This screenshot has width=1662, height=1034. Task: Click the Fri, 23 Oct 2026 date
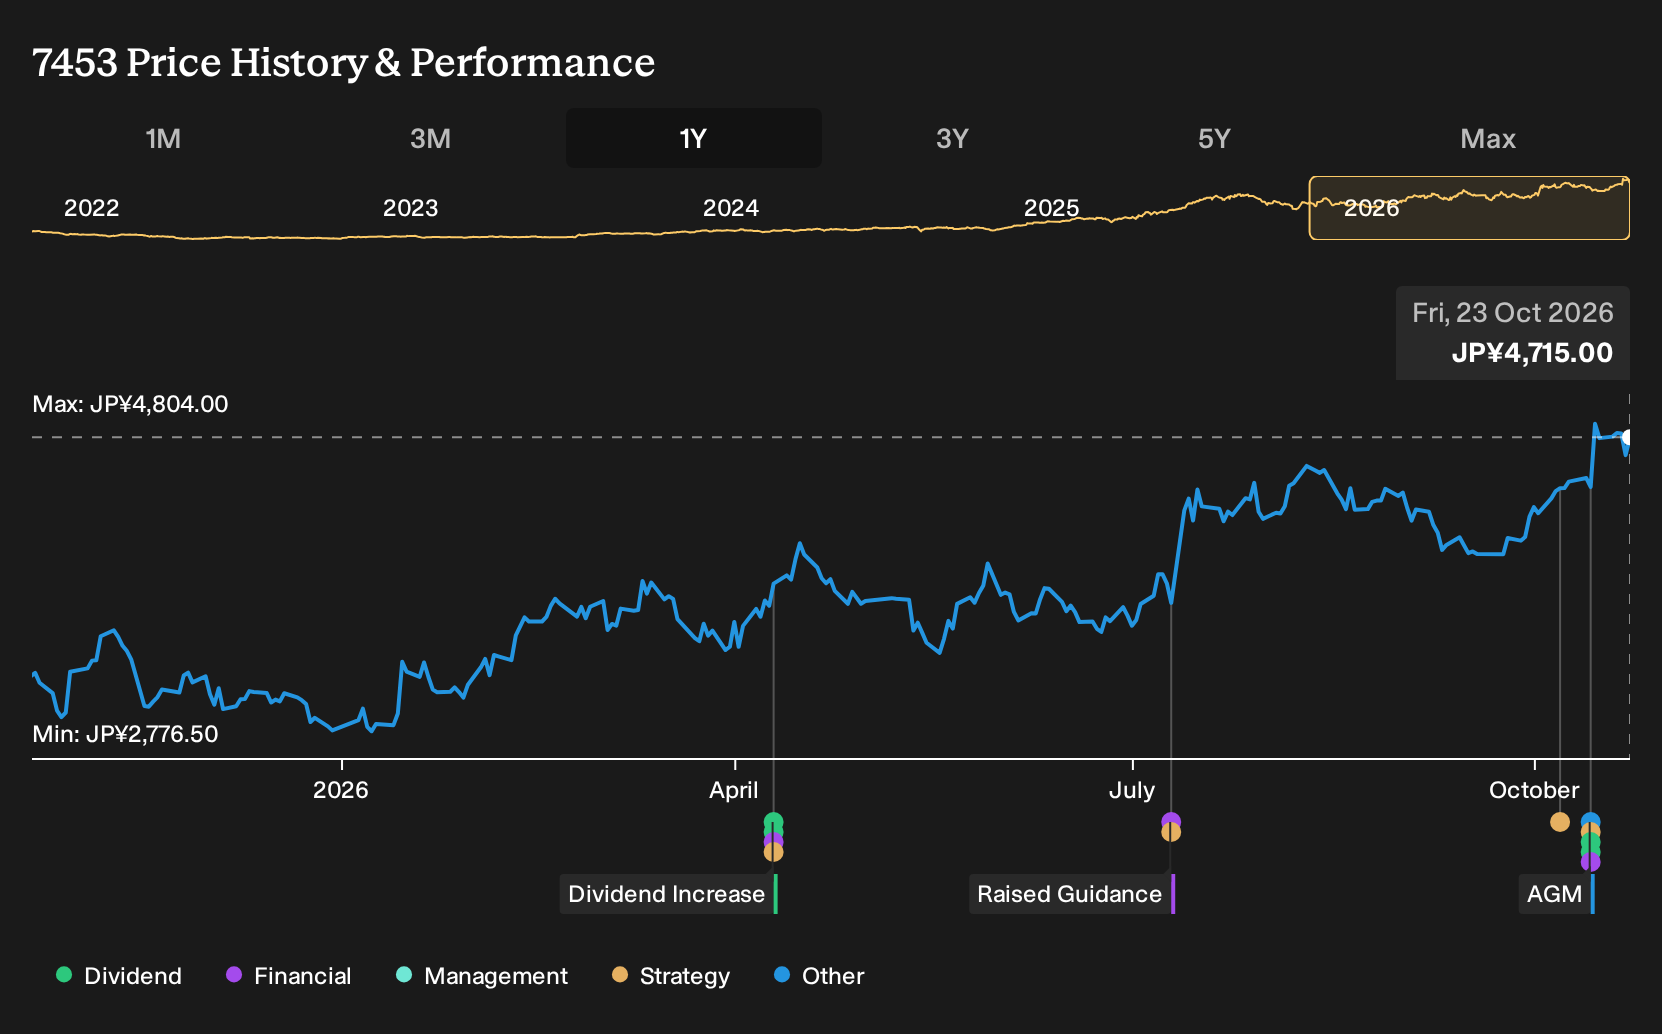[1513, 313]
